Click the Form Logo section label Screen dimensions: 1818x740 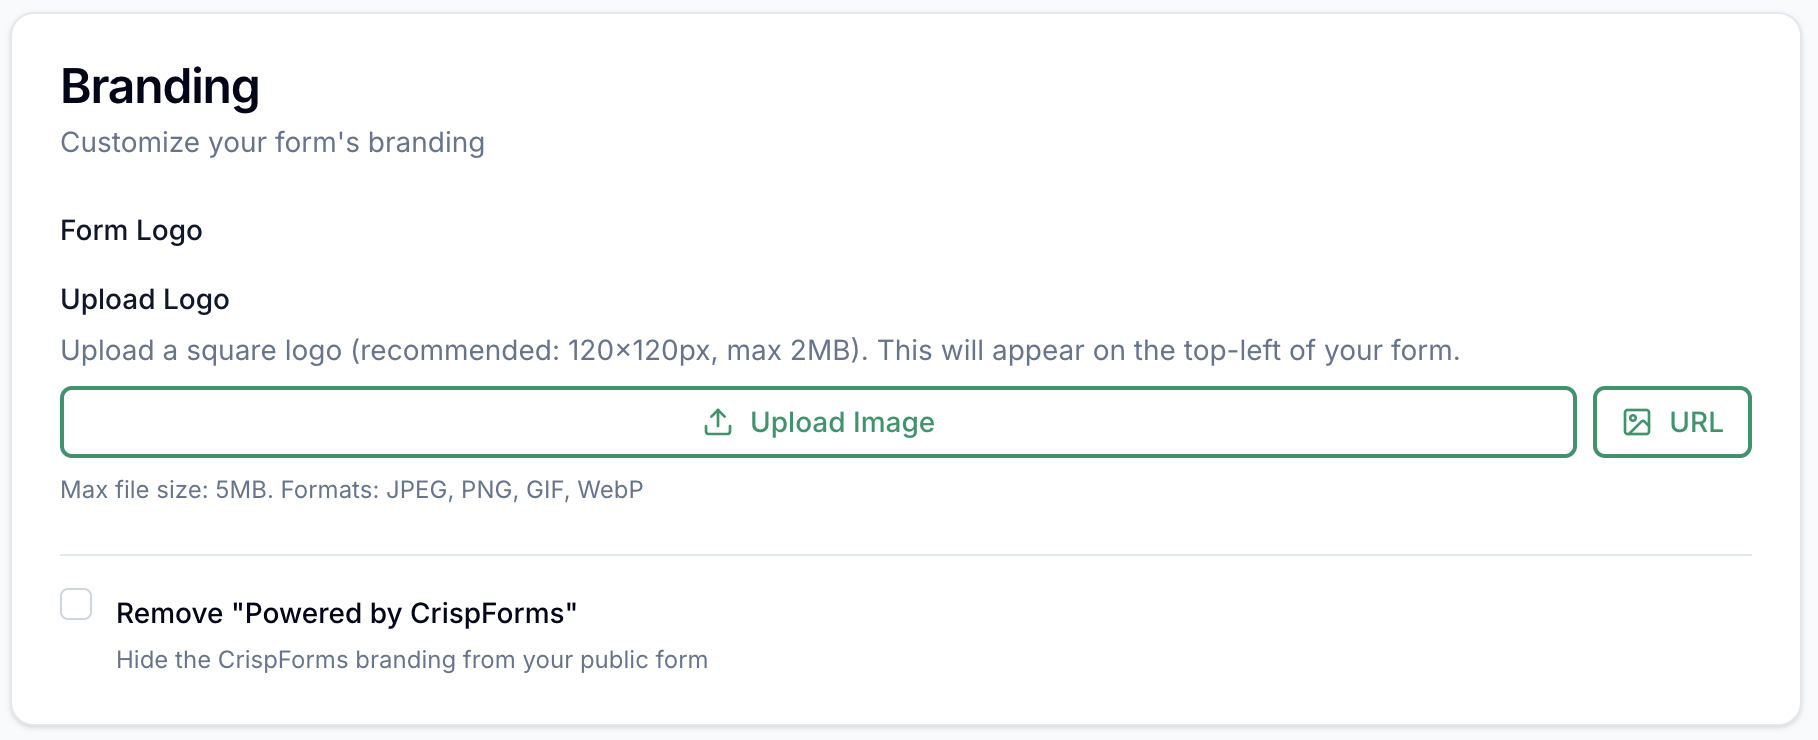click(x=131, y=230)
